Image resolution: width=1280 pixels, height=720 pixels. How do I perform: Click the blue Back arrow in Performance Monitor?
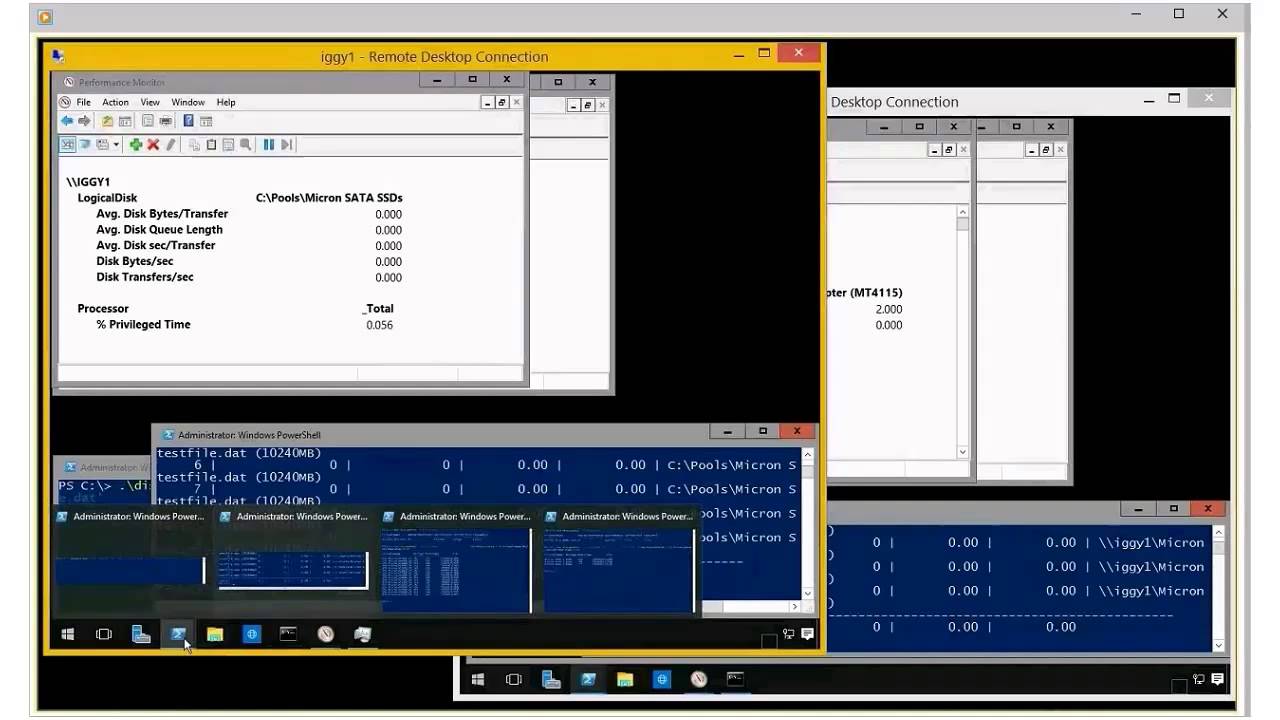pos(67,121)
